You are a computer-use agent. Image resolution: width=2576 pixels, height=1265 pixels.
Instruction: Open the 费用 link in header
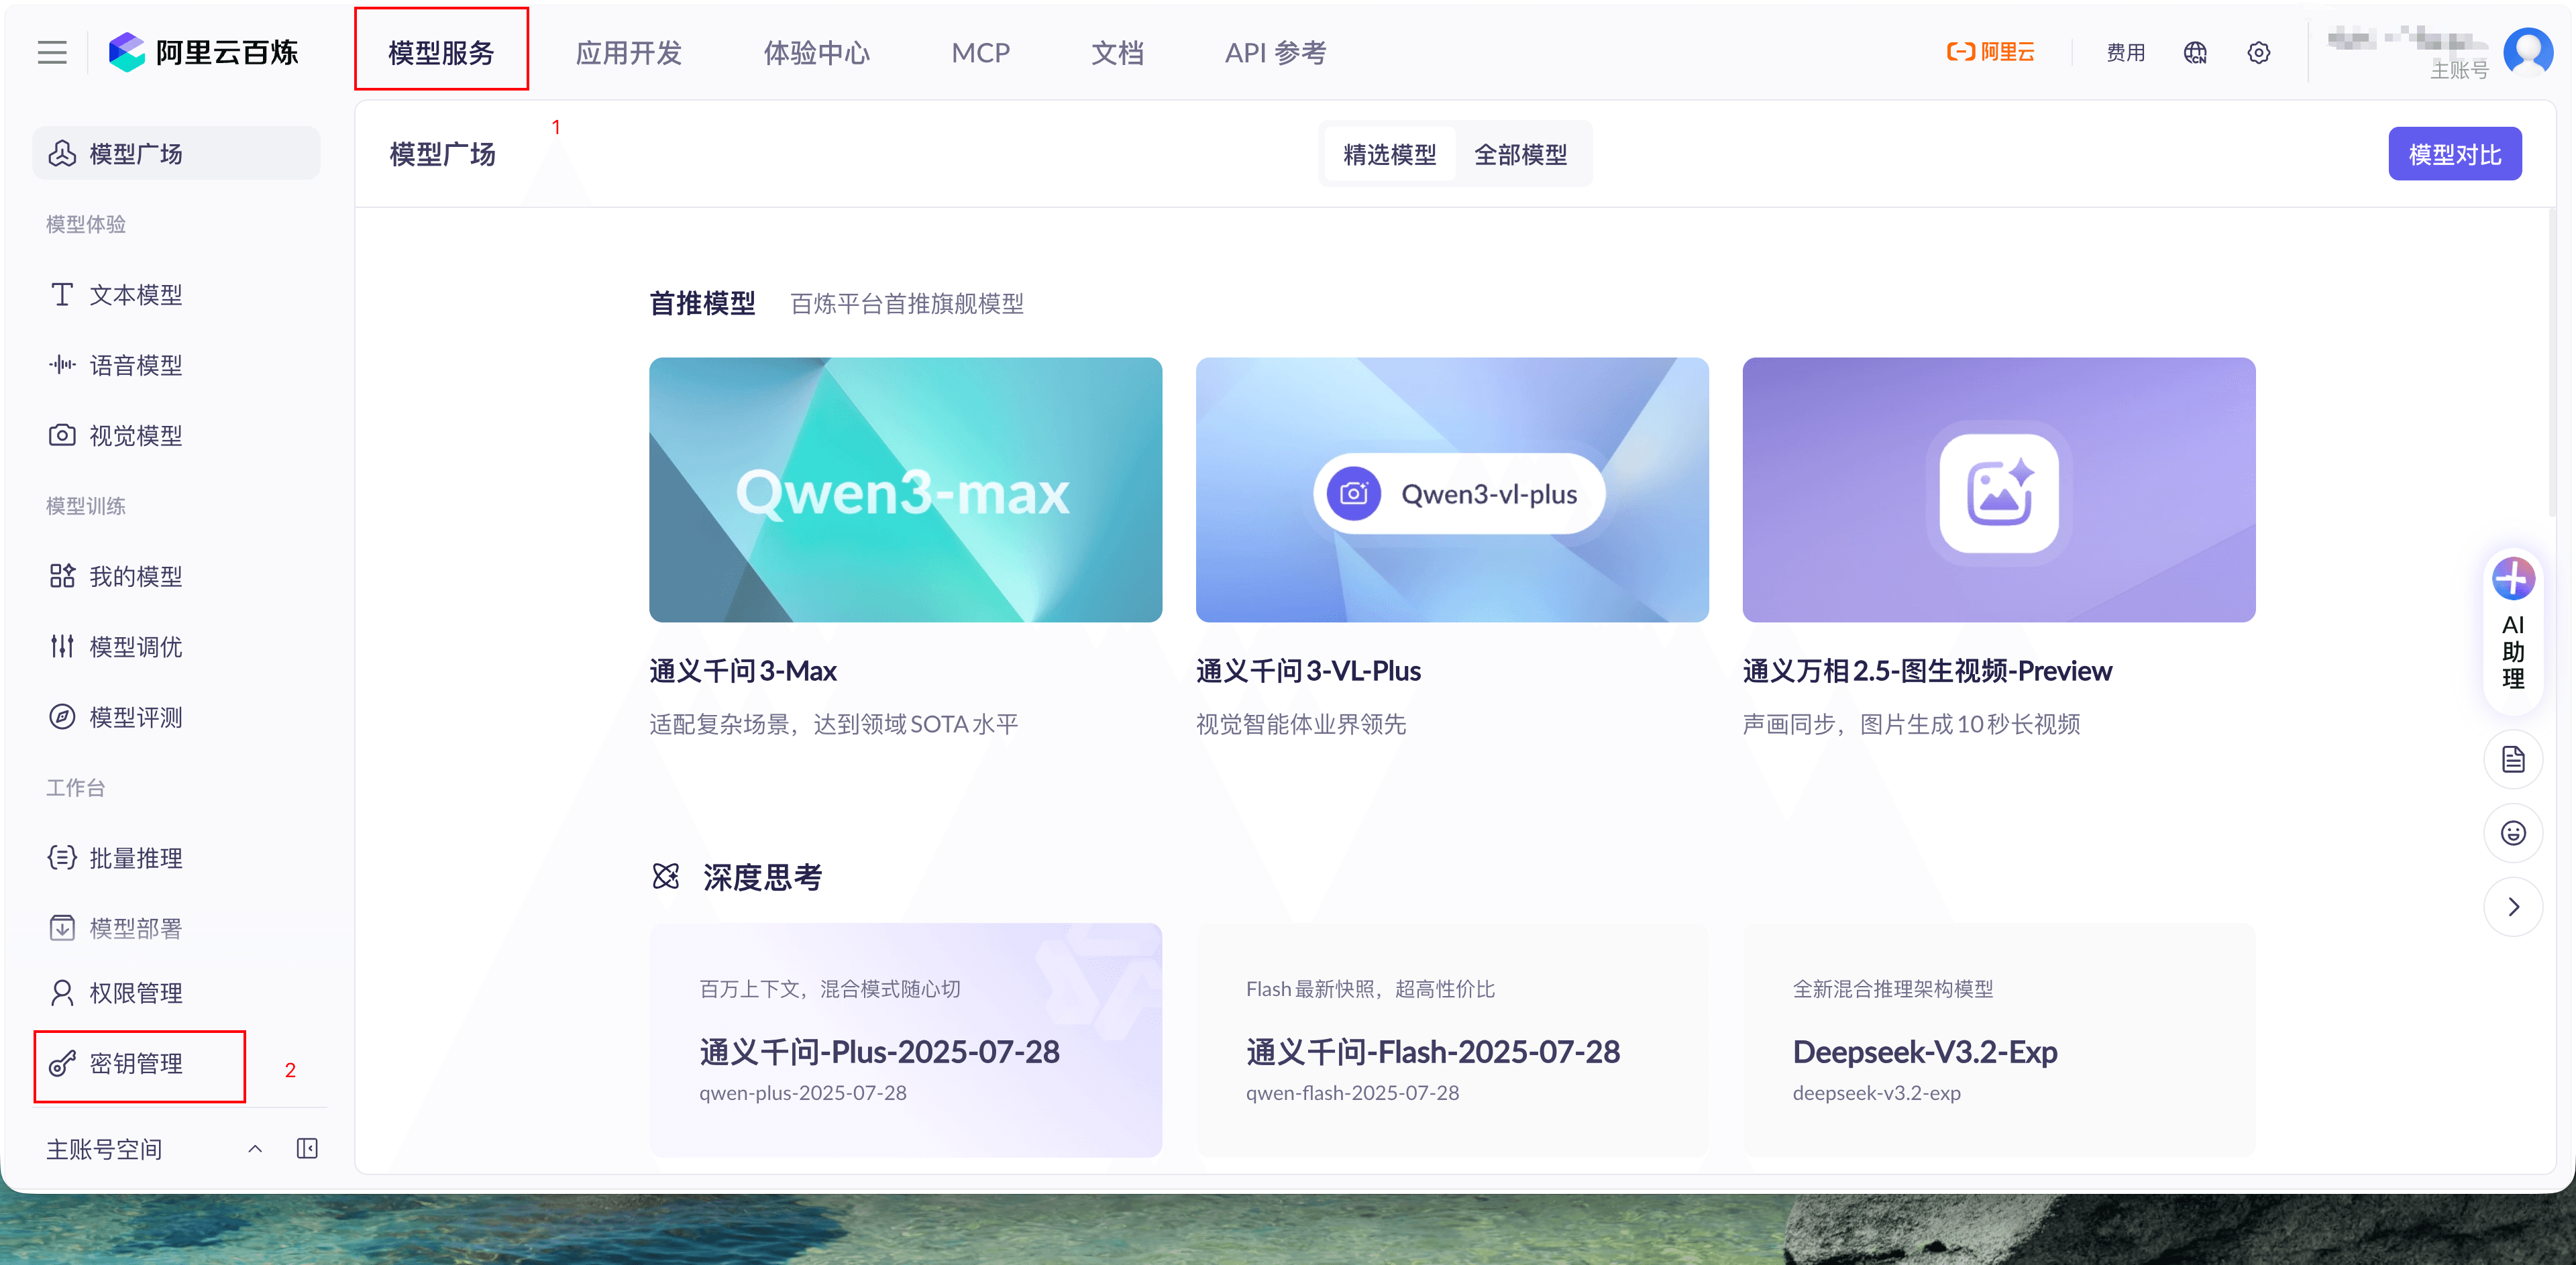tap(2125, 53)
